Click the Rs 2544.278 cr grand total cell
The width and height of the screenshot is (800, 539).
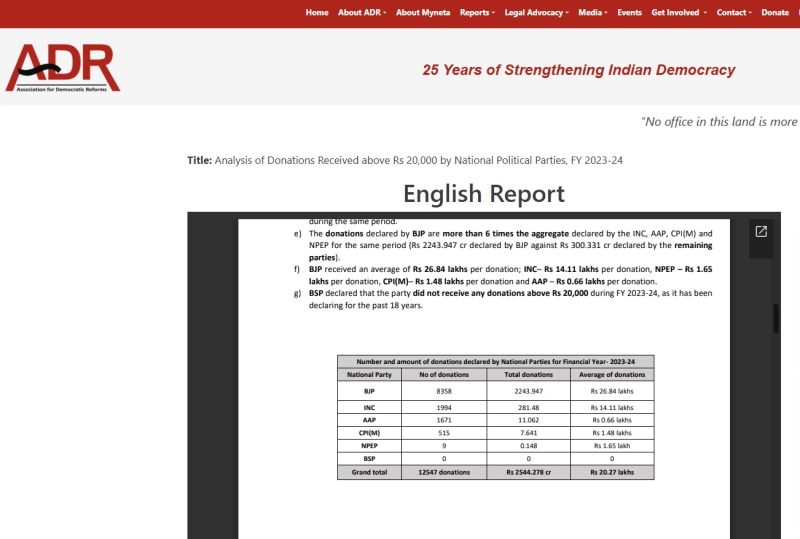click(529, 472)
